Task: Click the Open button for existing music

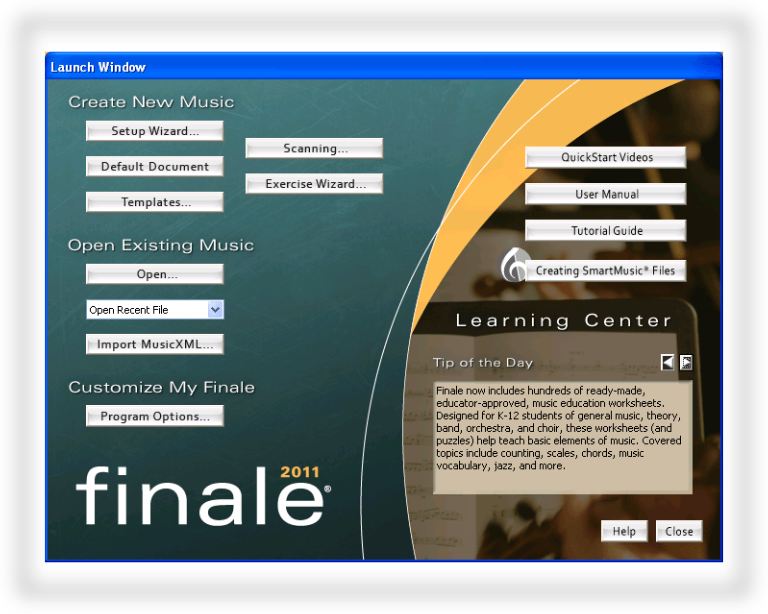Action: [x=155, y=274]
